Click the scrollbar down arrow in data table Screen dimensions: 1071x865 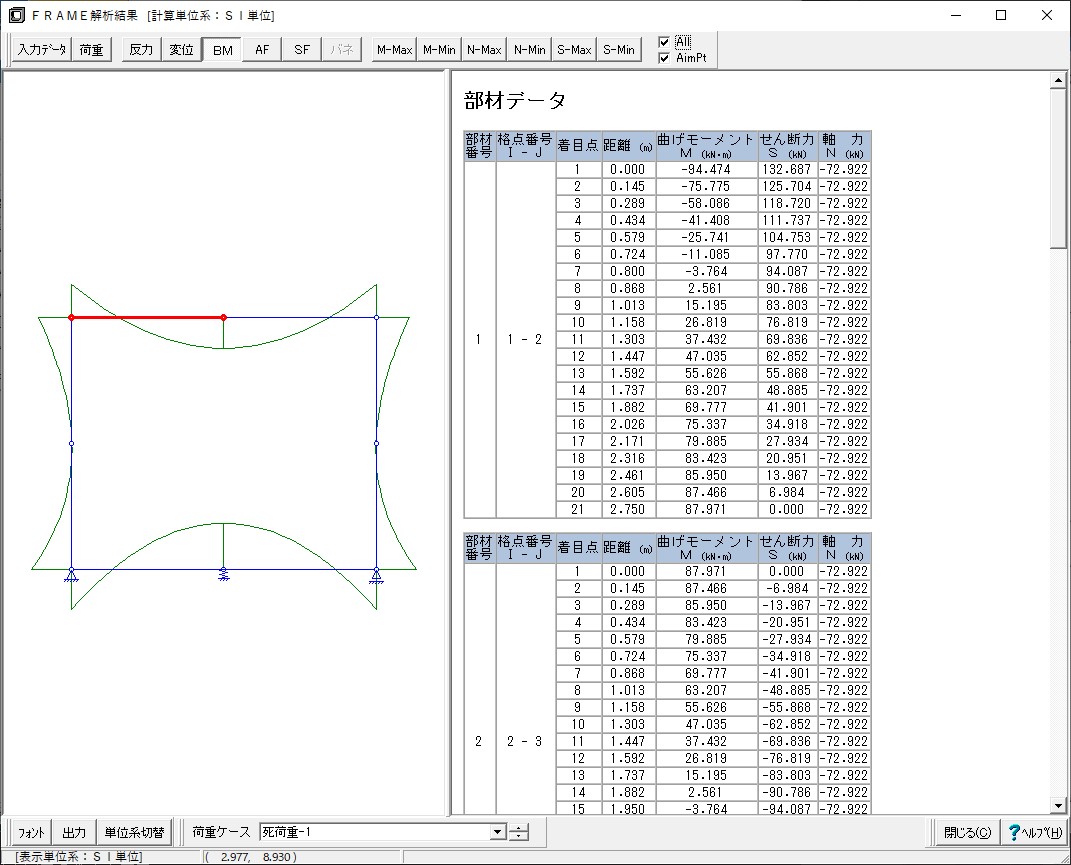click(1058, 806)
